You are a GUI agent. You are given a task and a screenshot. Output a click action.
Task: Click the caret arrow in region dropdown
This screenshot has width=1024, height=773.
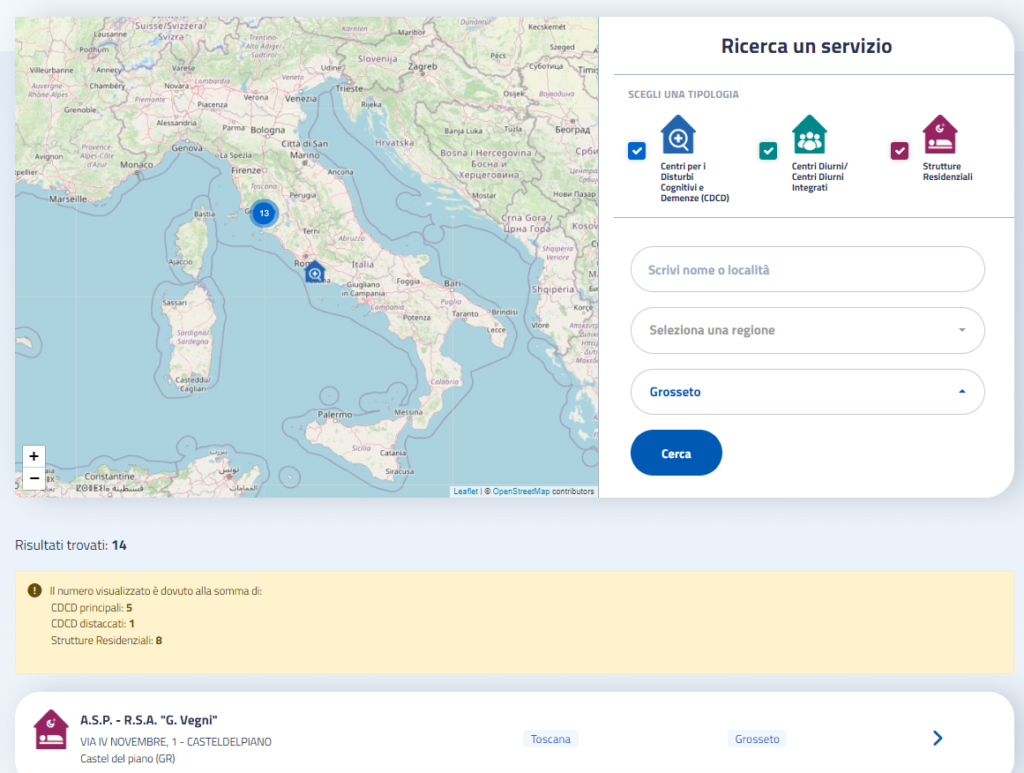pos(962,330)
